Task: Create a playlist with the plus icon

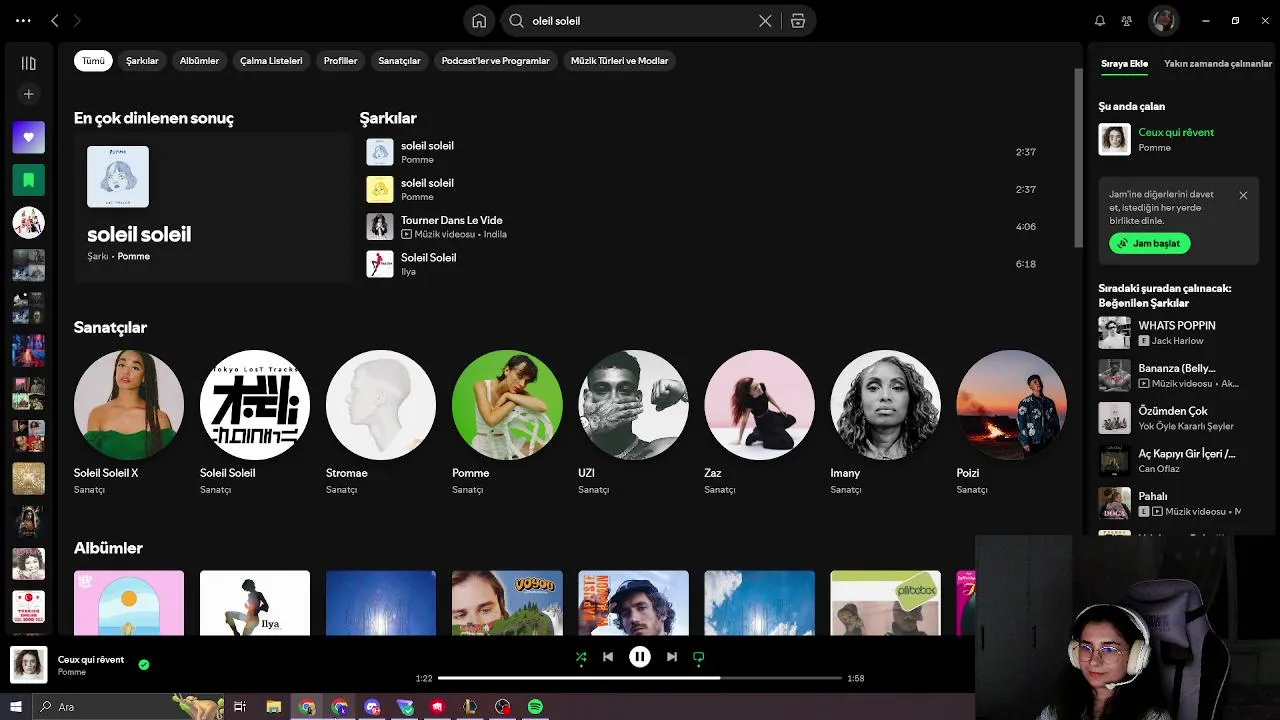Action: pos(28,94)
